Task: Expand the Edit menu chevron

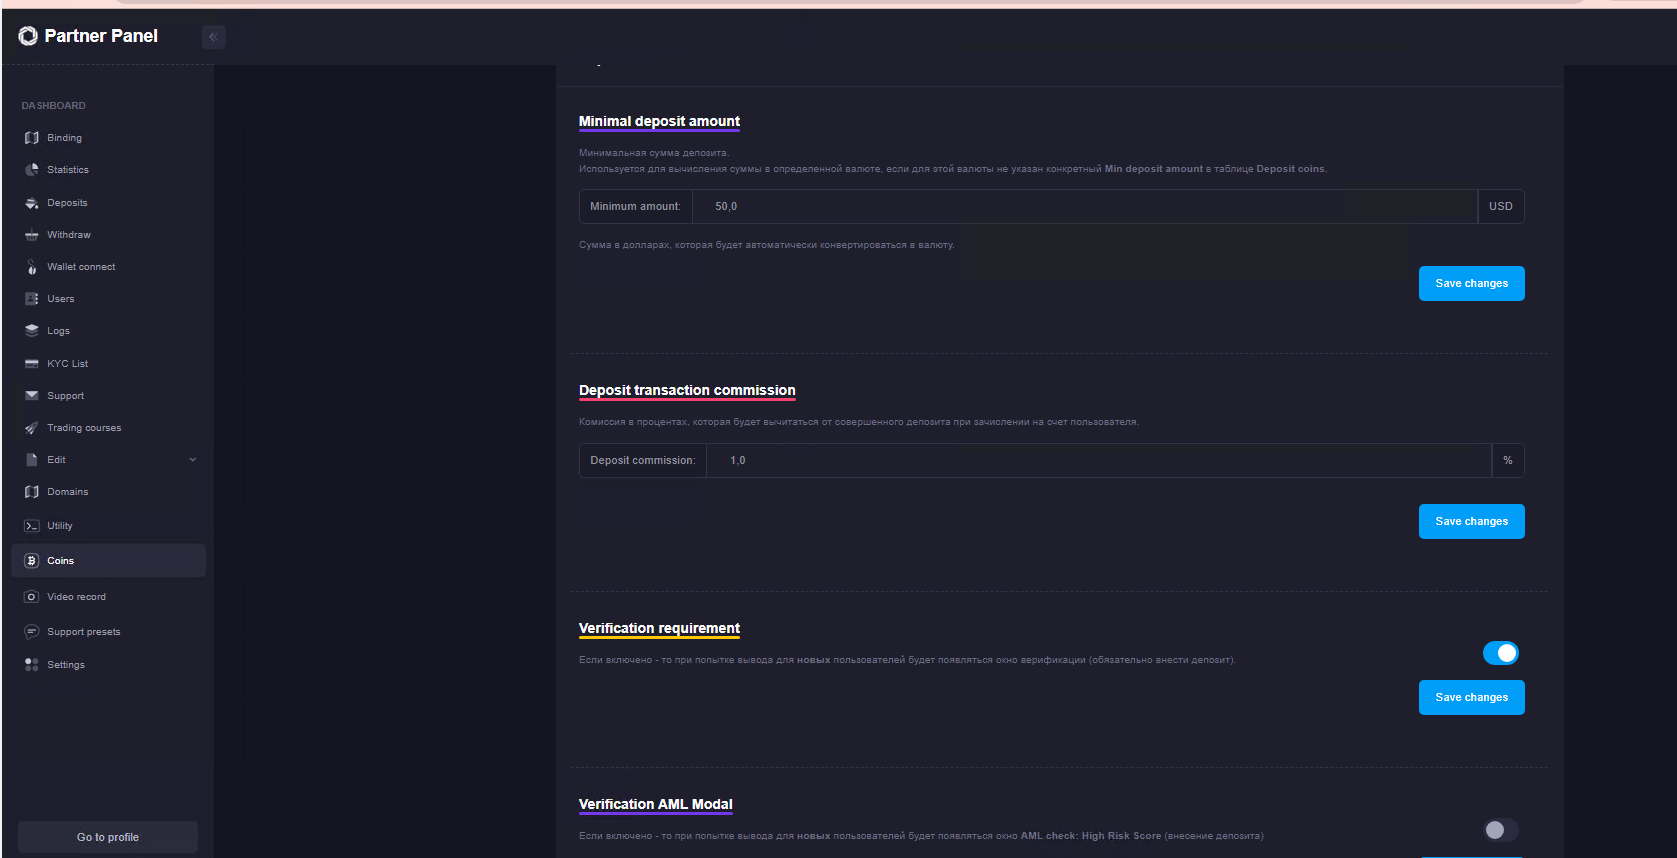Action: coord(193,460)
